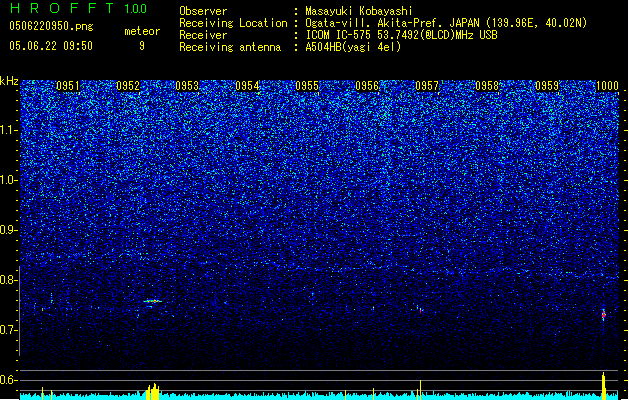629x400 pixels.
Task: Click the bright meteor echo after 0952
Action: pos(152,301)
